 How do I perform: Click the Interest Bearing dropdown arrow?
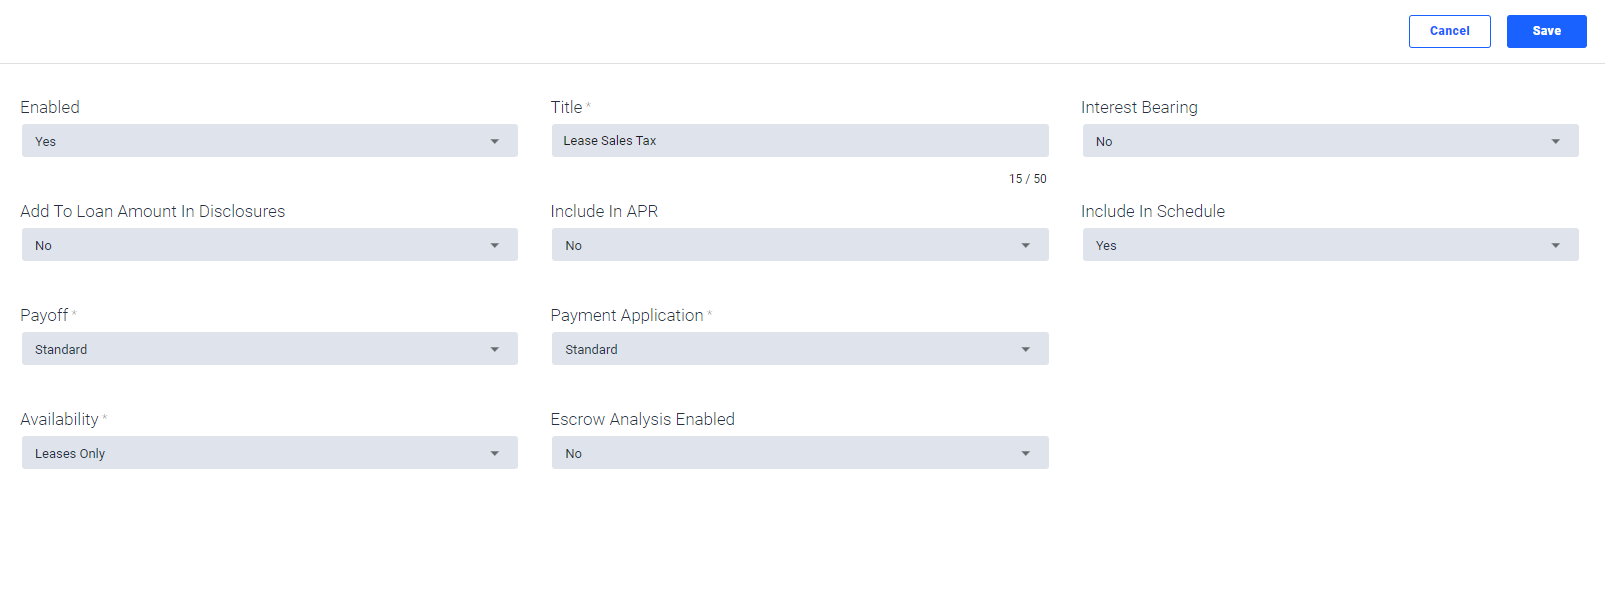click(x=1556, y=142)
